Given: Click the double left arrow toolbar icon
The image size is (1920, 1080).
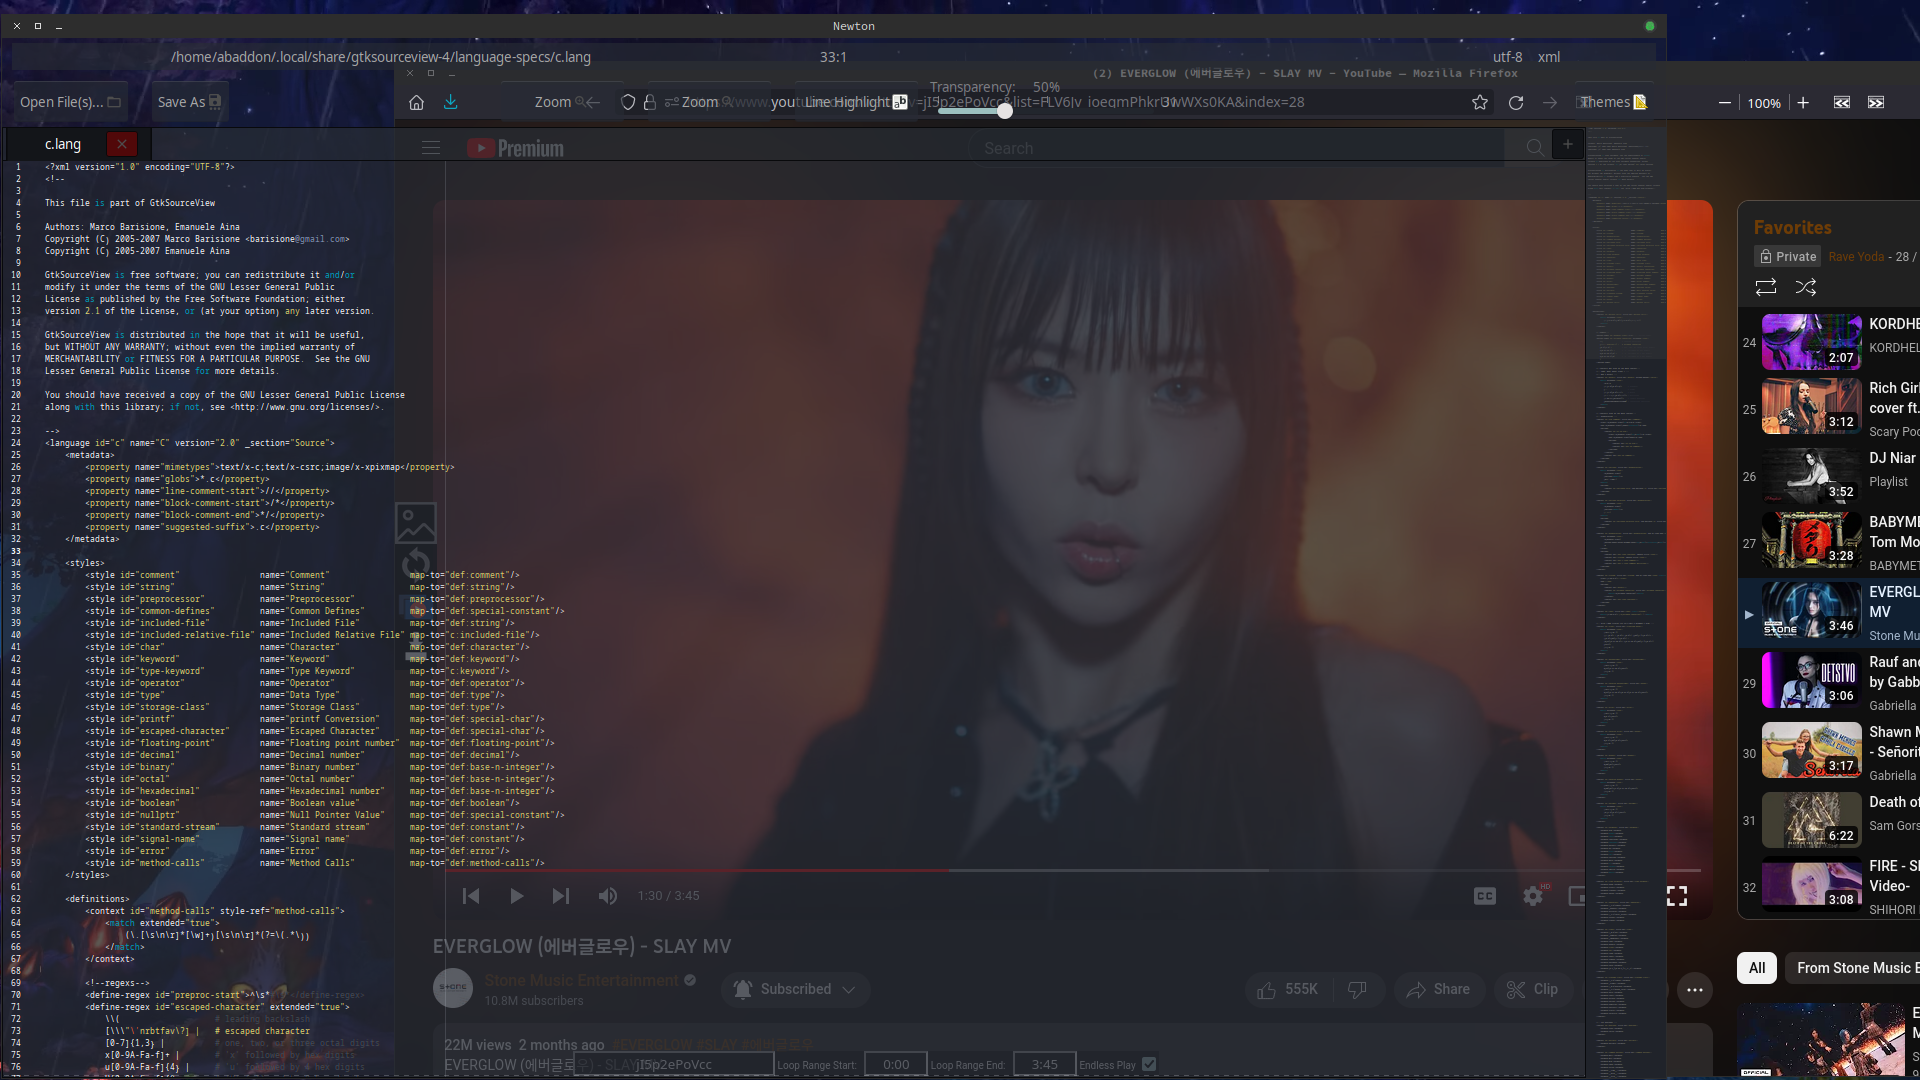Looking at the screenshot, I should [x=1842, y=102].
